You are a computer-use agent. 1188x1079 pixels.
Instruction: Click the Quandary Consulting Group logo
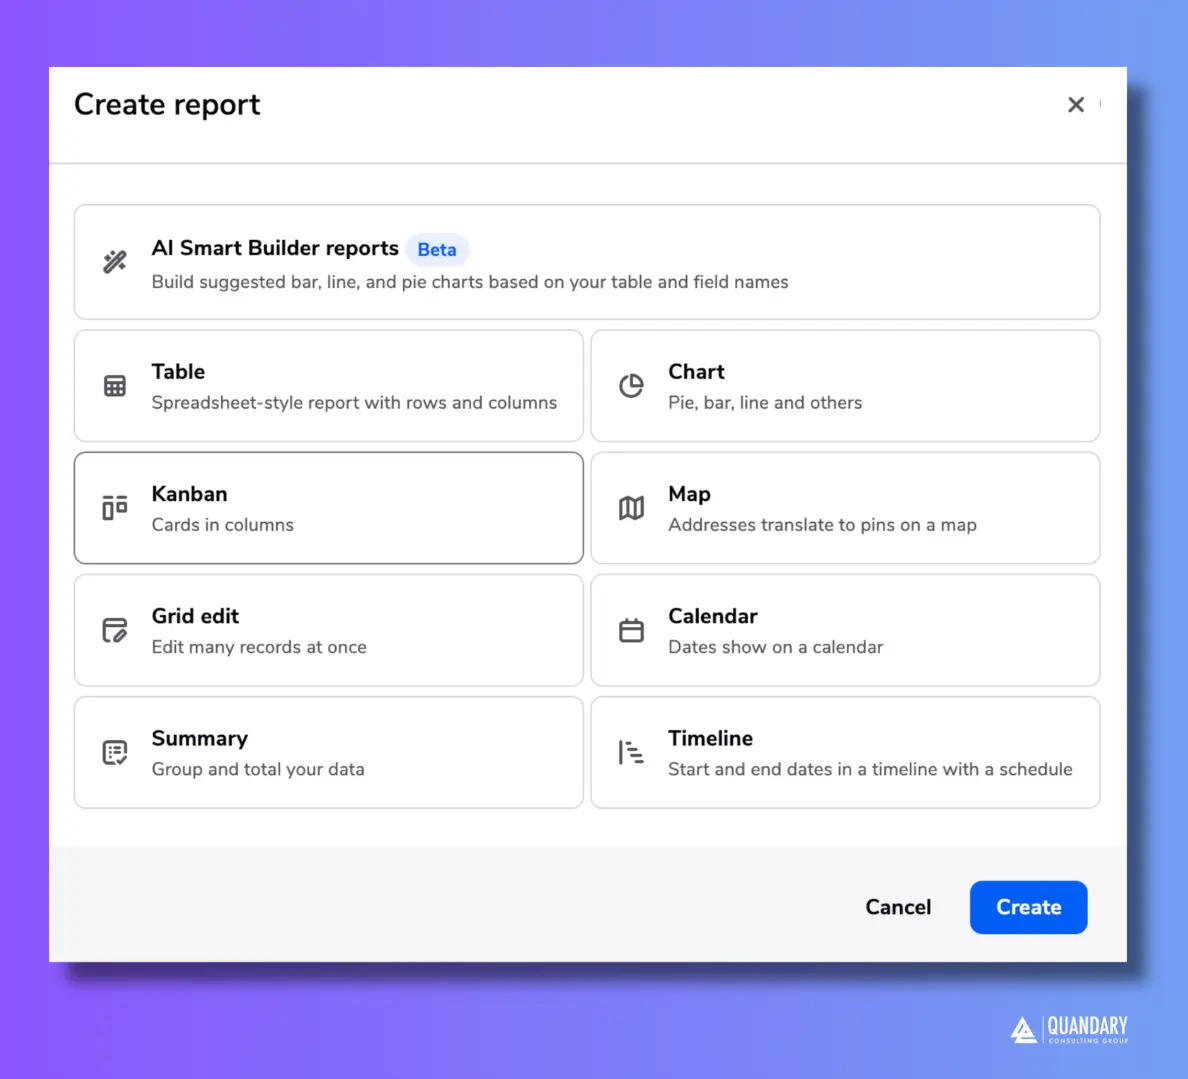coord(1068,1030)
